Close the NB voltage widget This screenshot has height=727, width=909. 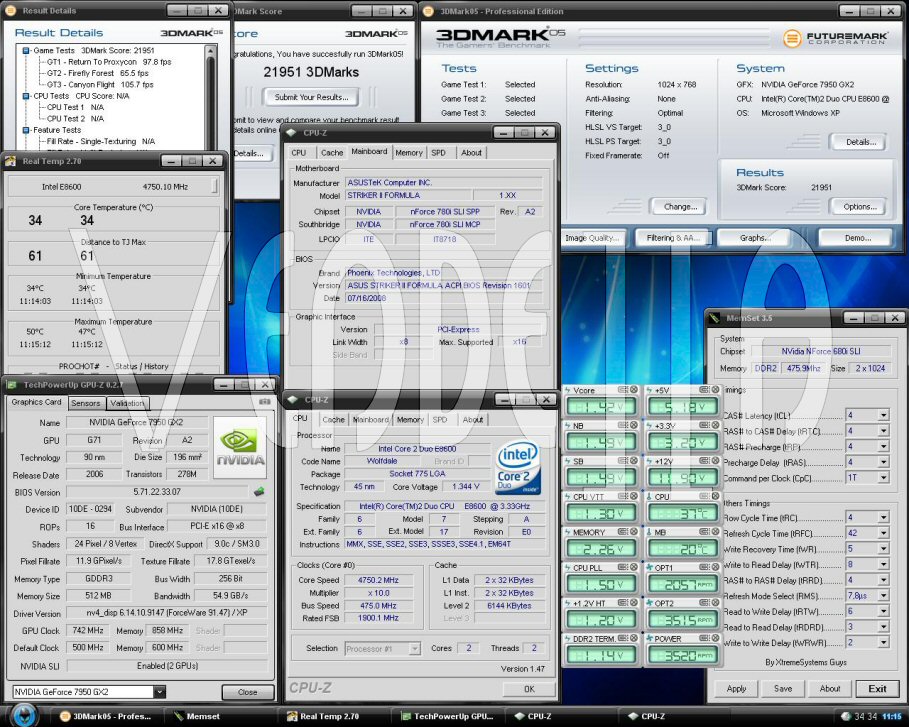click(634, 425)
